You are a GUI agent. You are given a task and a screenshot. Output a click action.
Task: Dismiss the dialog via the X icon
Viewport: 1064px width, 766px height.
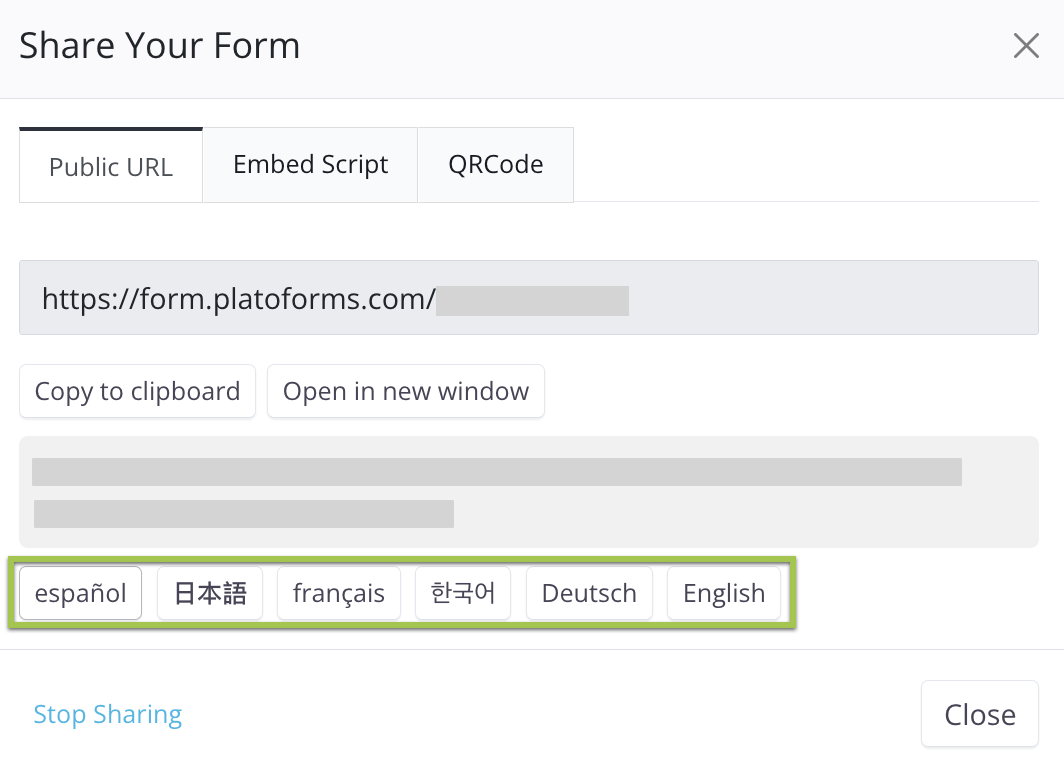coord(1026,45)
